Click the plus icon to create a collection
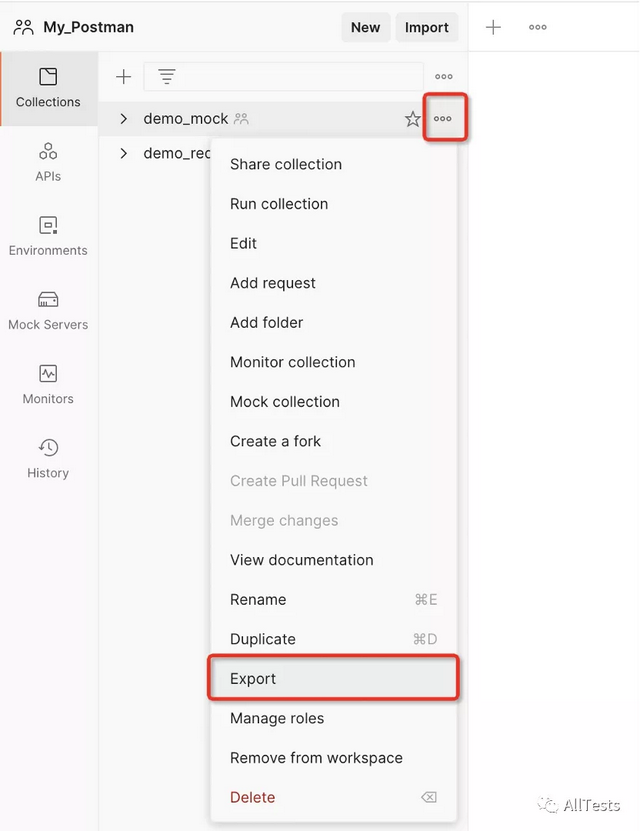The width and height of the screenshot is (640, 831). 123,77
